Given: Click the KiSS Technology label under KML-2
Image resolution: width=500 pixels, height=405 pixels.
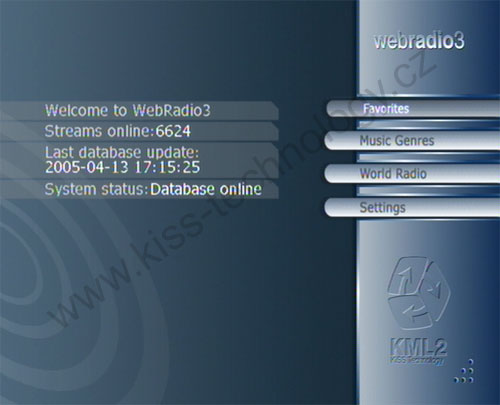Looking at the screenshot, I should coord(417,360).
